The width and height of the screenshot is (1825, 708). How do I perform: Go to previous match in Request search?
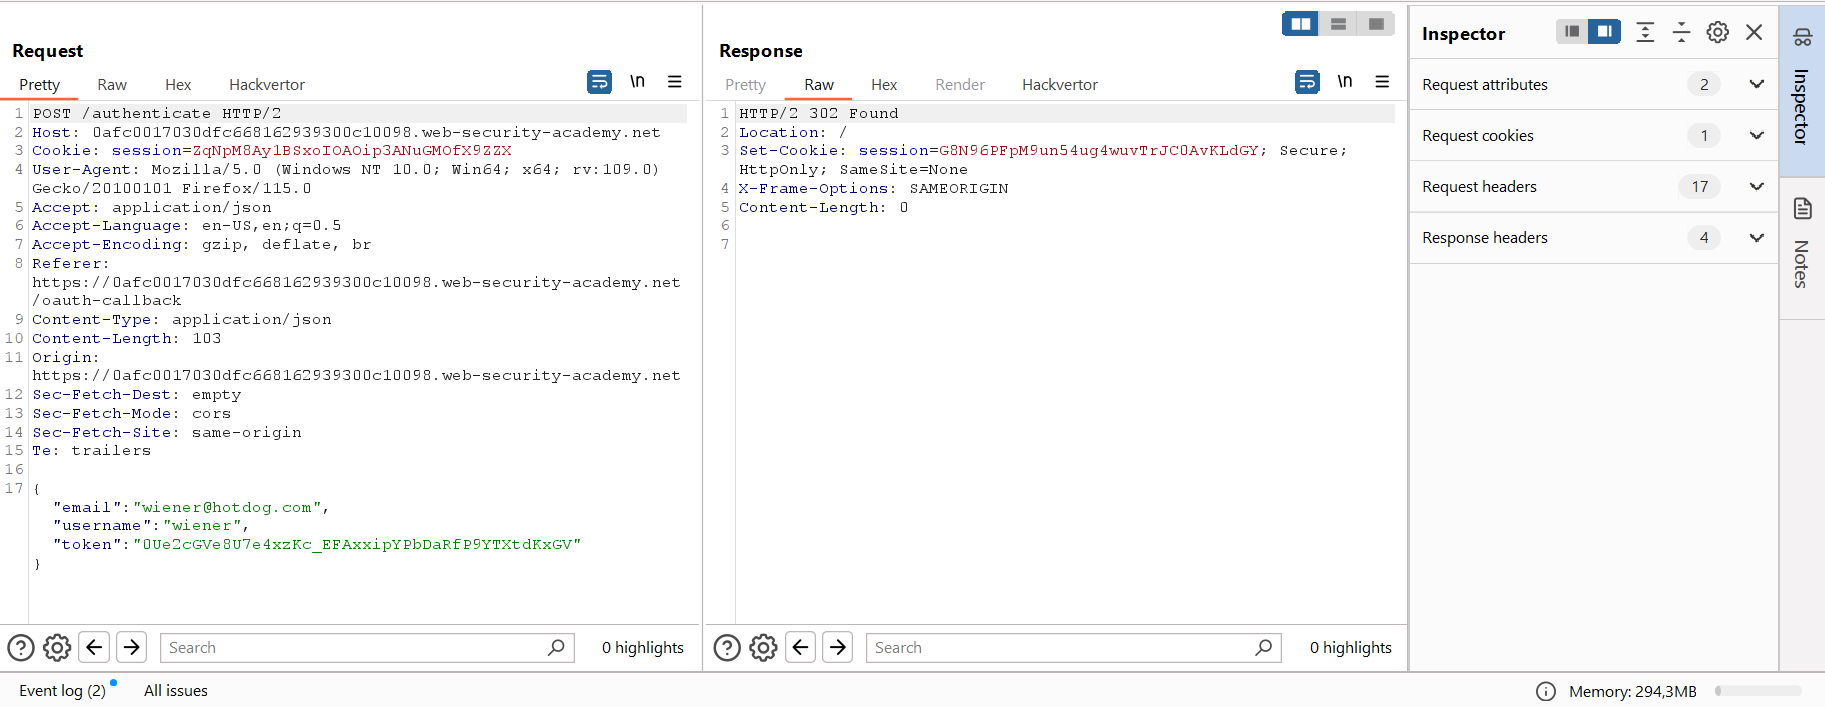click(x=94, y=648)
